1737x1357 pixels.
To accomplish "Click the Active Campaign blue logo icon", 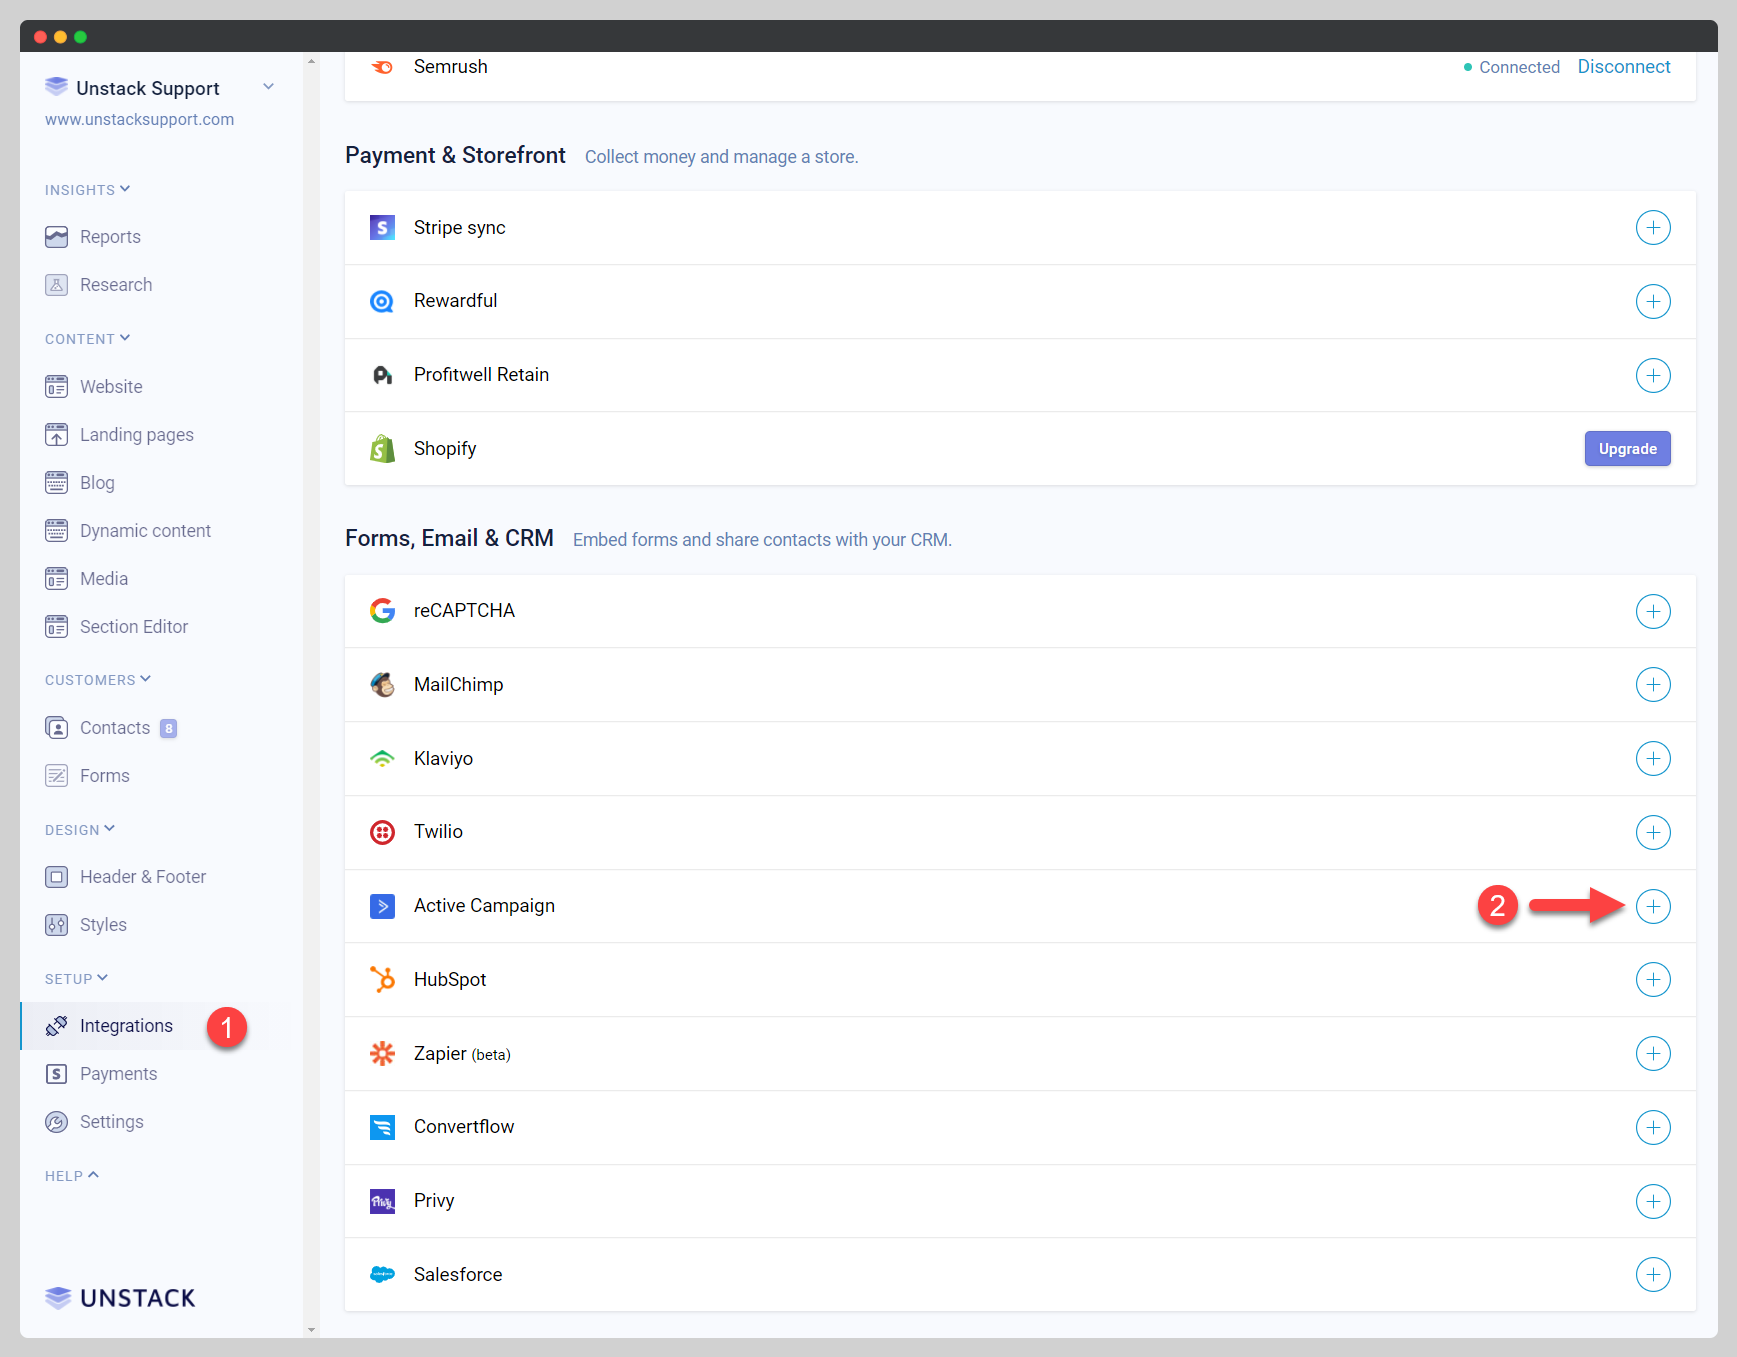I will pos(382,906).
